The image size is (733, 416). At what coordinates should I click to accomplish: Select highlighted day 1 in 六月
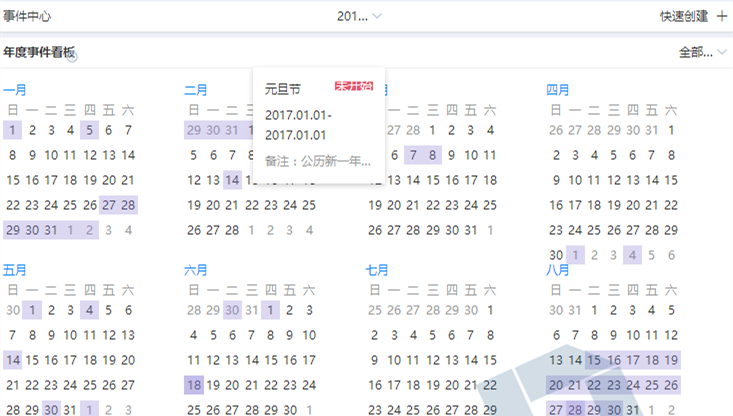(x=270, y=310)
